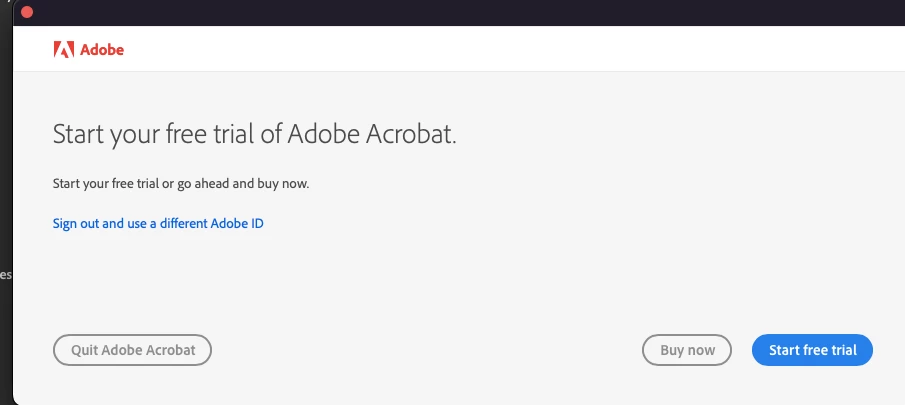Click the red Adobe logo icon
This screenshot has height=405, width=905.
[63, 49]
